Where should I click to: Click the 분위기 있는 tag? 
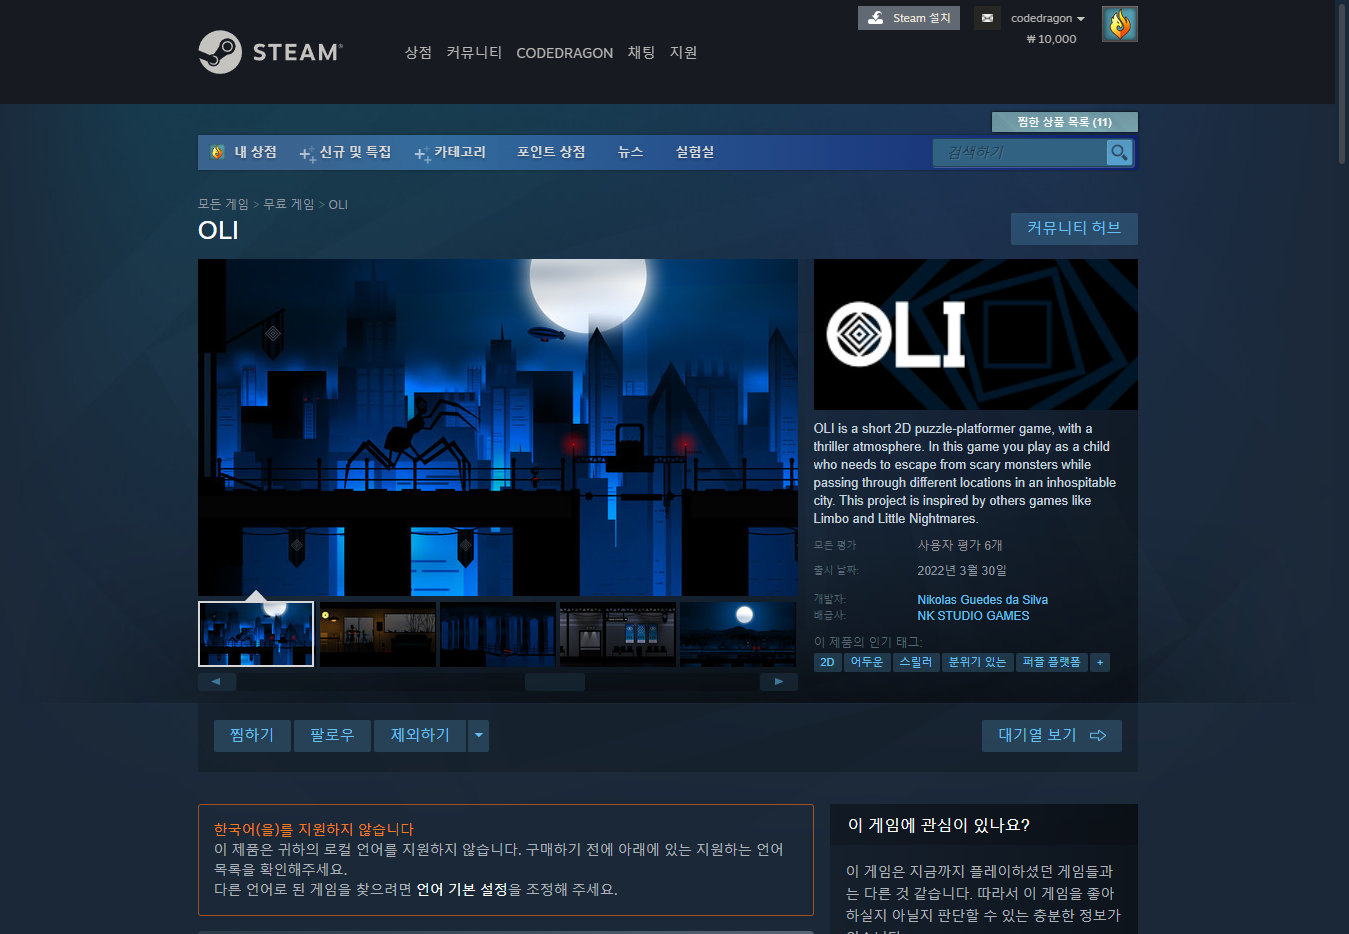pyautogui.click(x=977, y=662)
